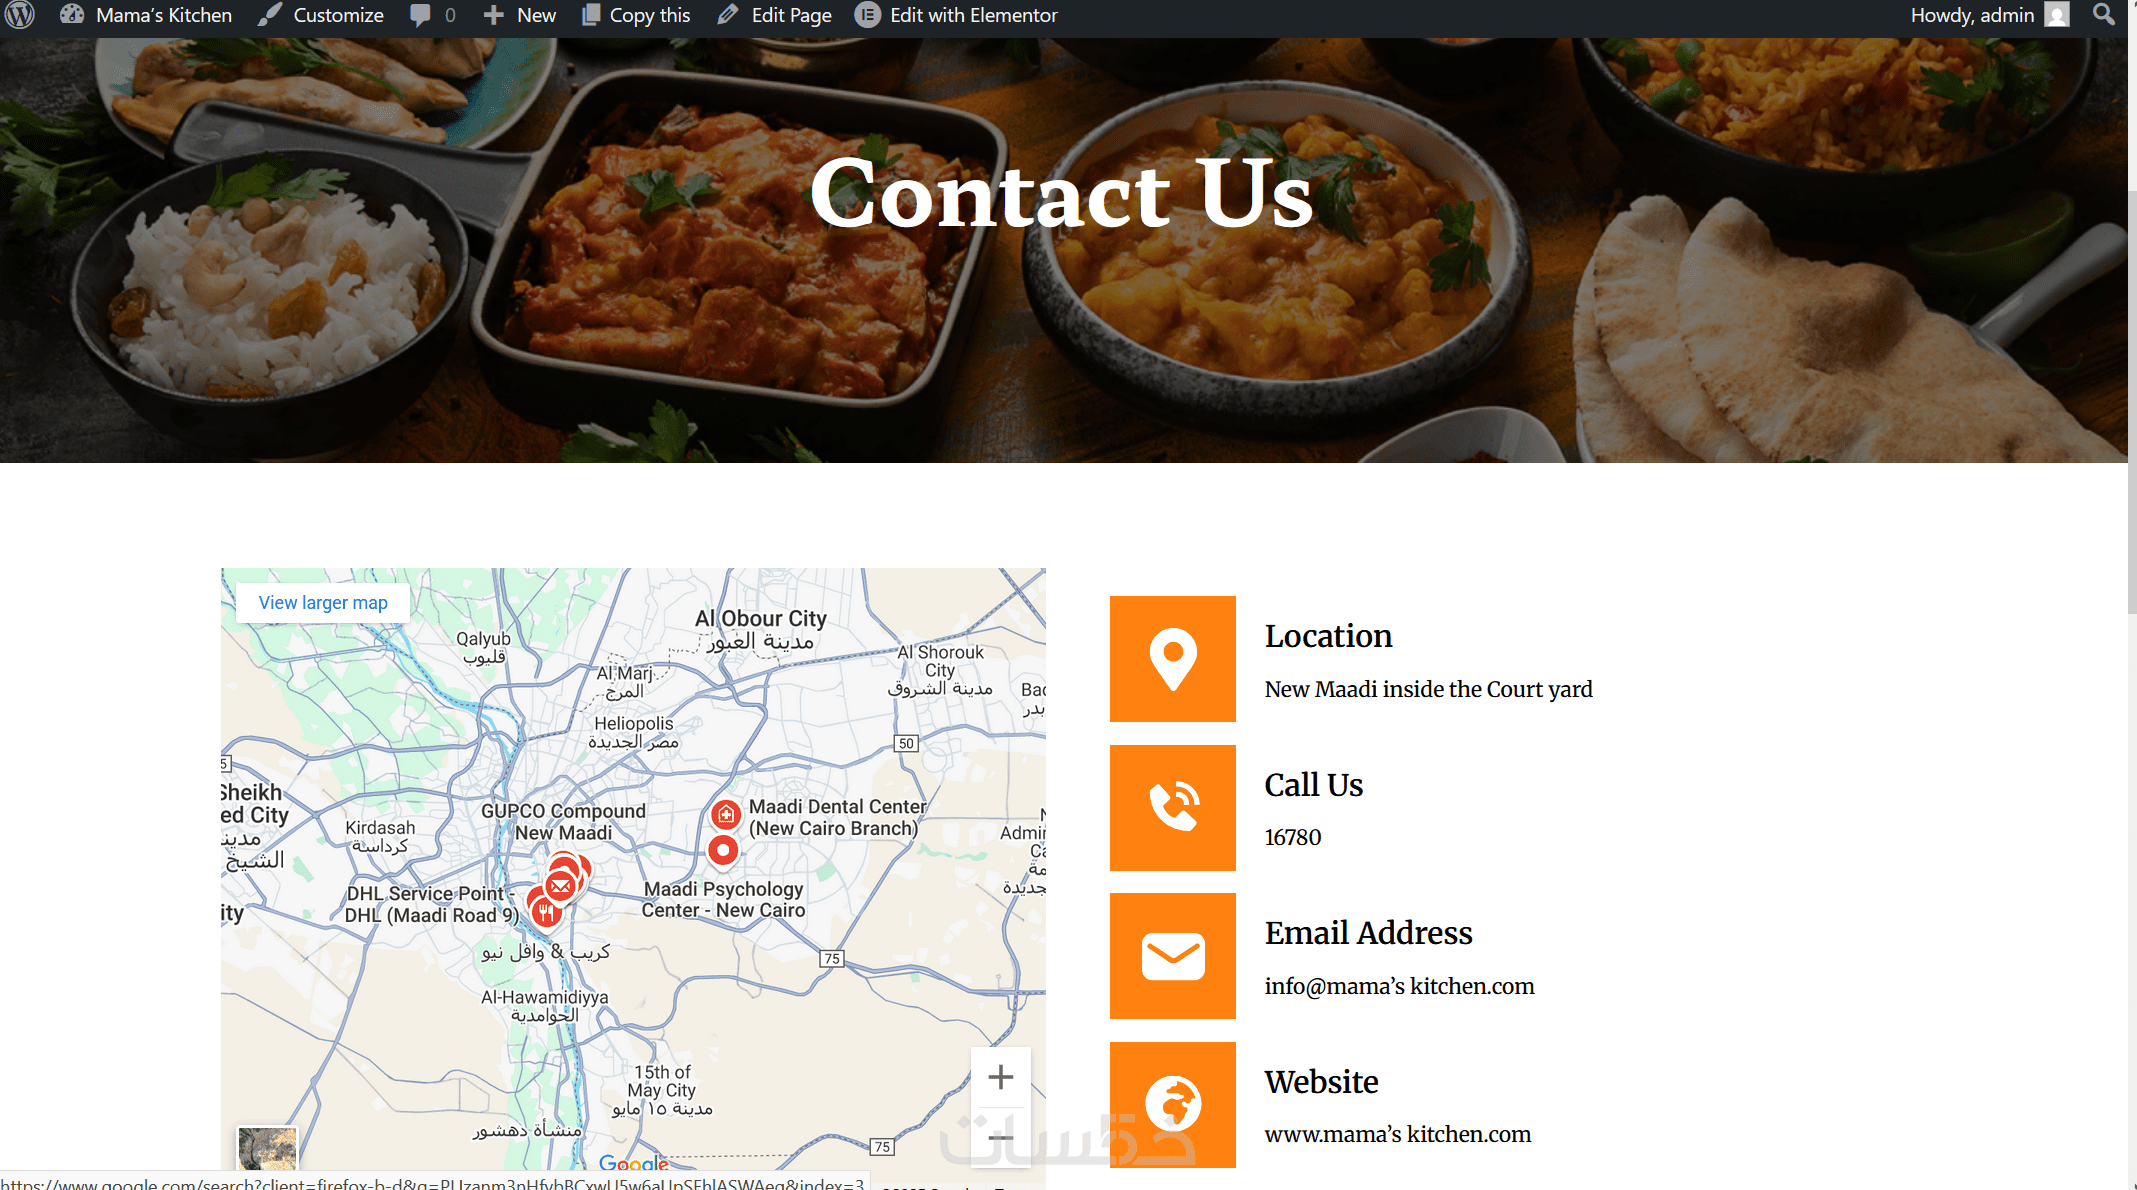The width and height of the screenshot is (2137, 1190).
Task: Click the restaurant marker on the map
Action: click(545, 911)
